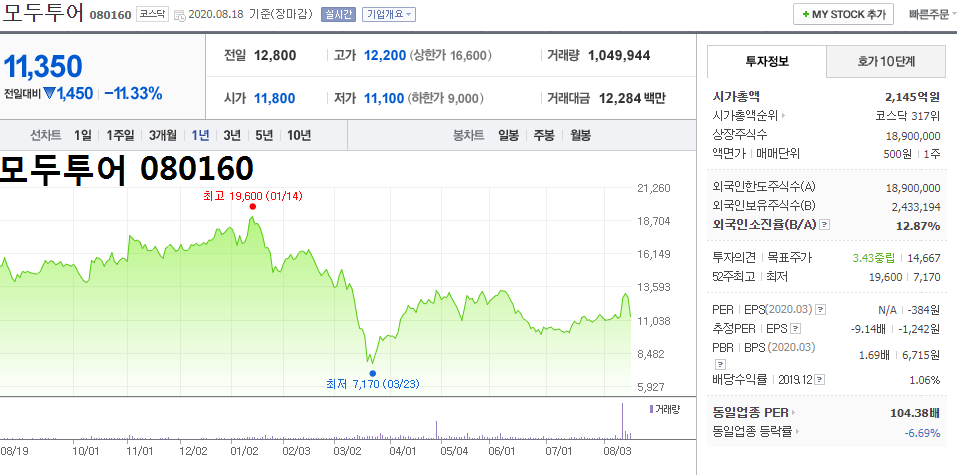Screen dimensions: 960x475
Task: Click the 고가 12,200 value
Action: pyautogui.click(x=385, y=56)
